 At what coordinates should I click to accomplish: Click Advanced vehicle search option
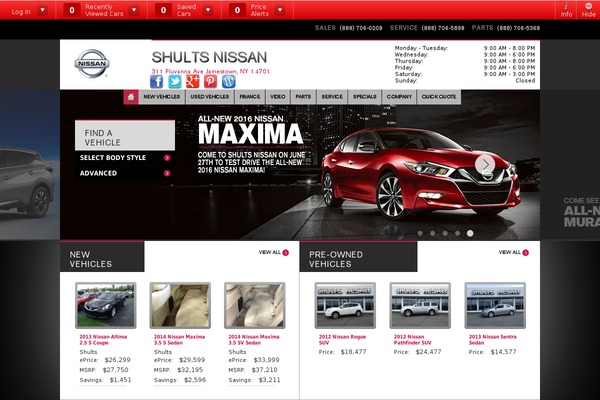98,173
